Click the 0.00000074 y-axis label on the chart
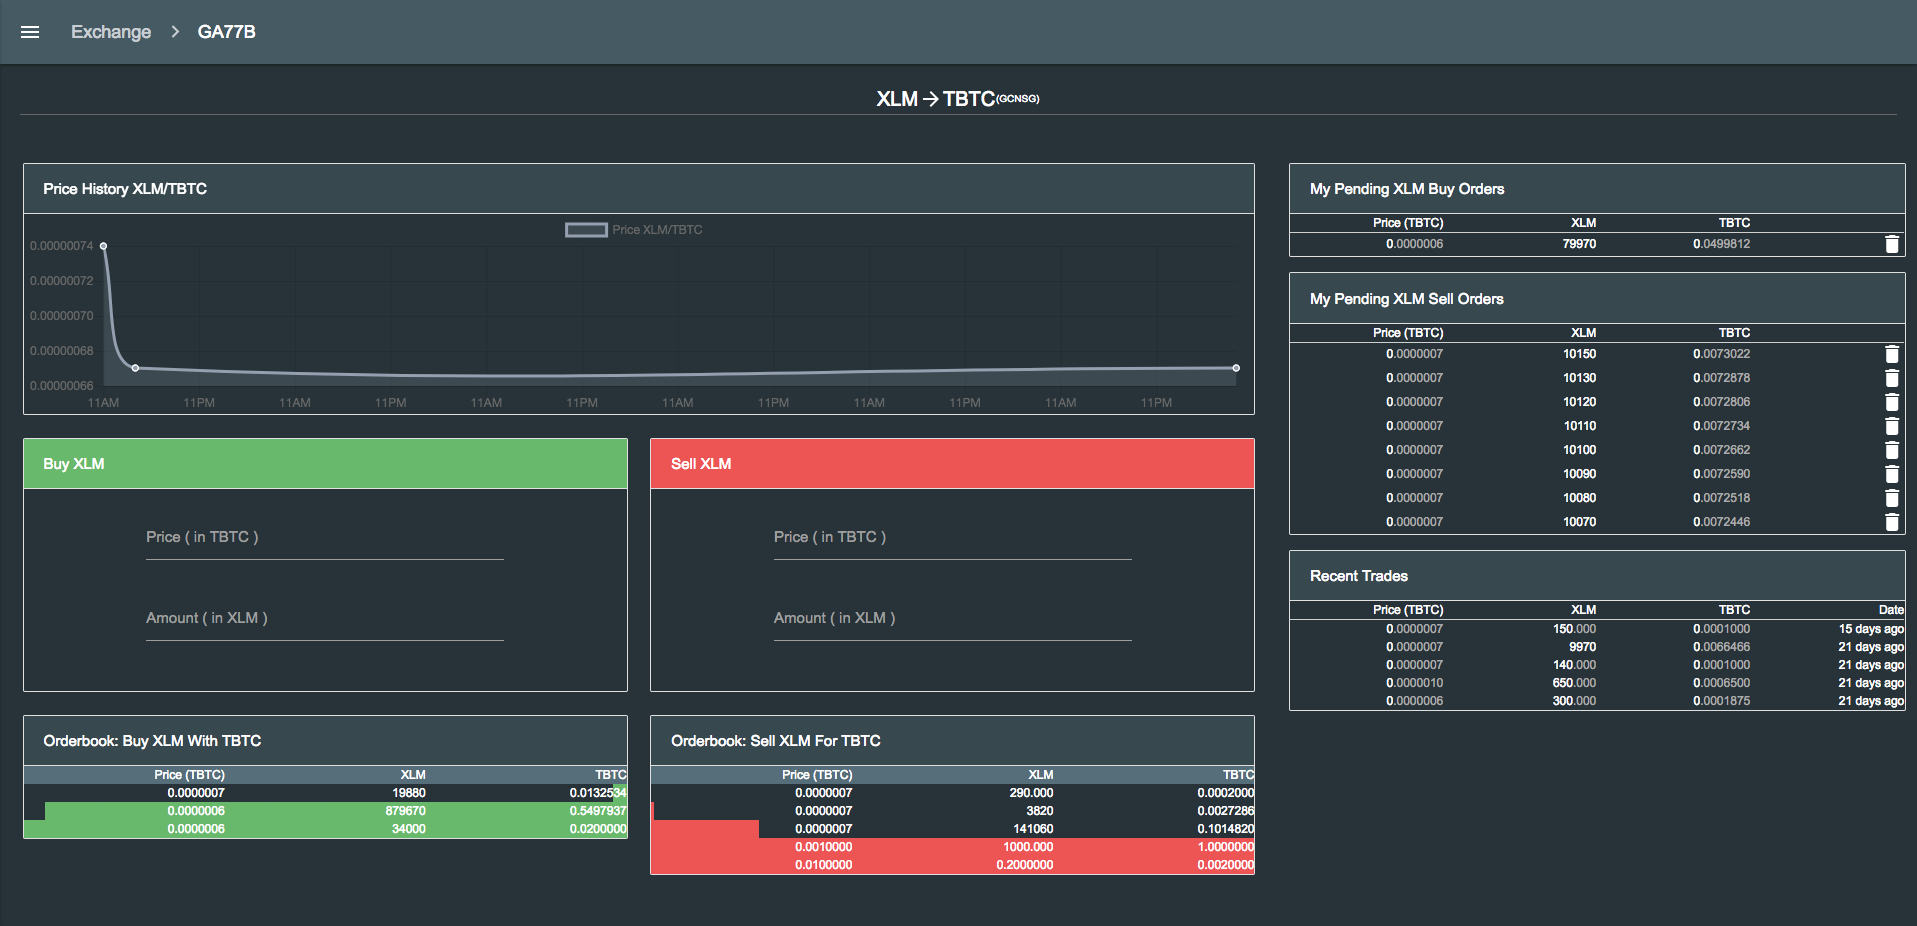This screenshot has width=1917, height=926. [x=61, y=246]
